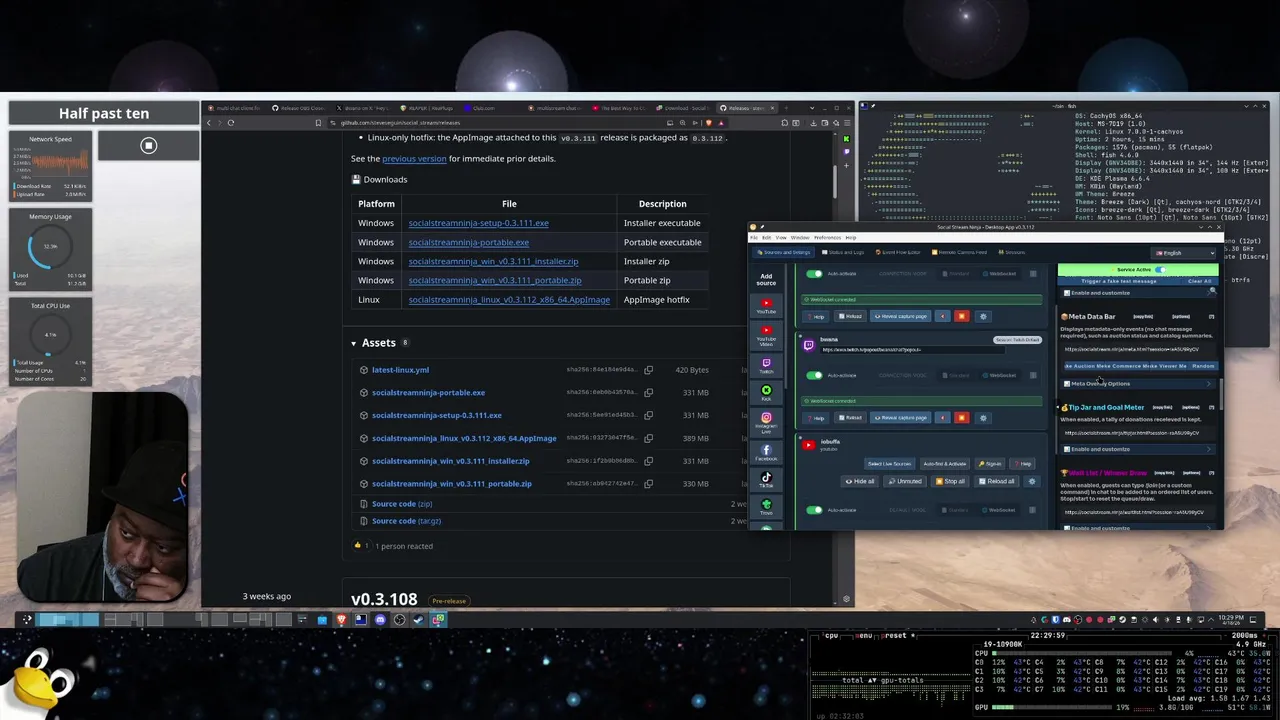Image resolution: width=1280 pixels, height=720 pixels.
Task: Click the GitHub address bar URL
Action: pos(400,122)
